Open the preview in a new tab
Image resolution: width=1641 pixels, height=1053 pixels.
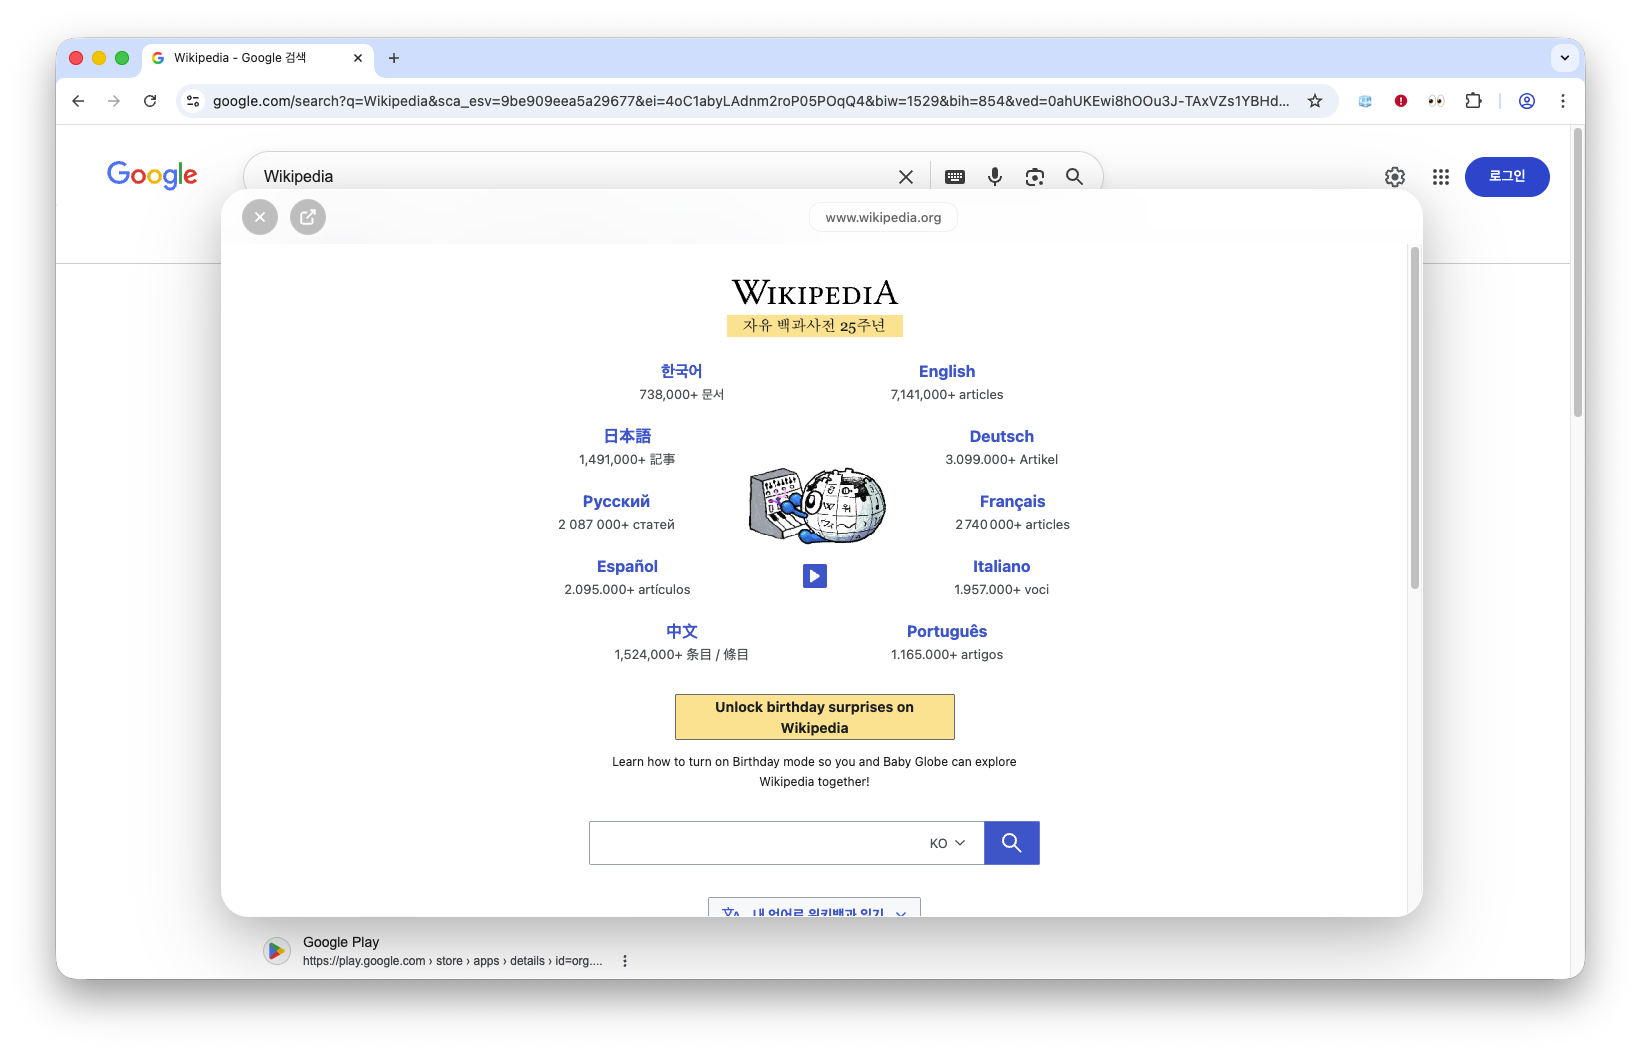tap(308, 217)
